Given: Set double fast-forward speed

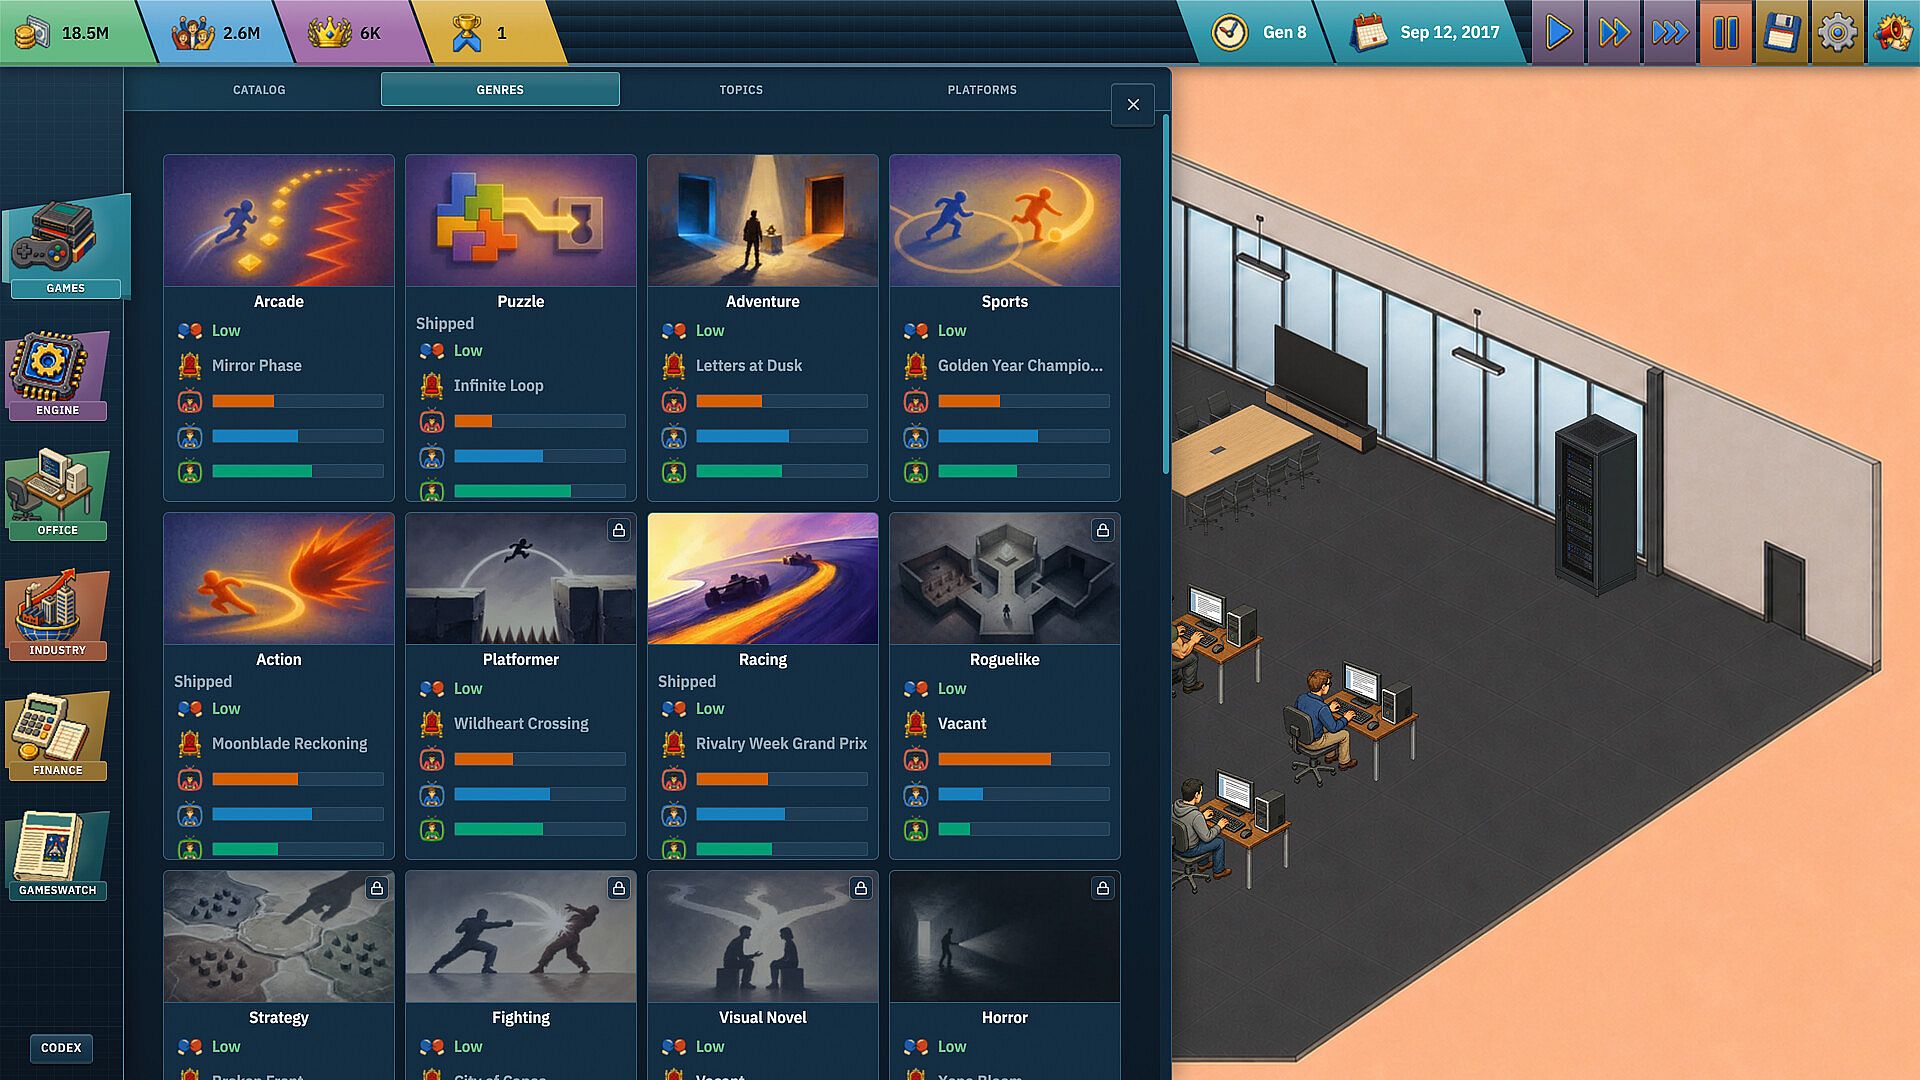Looking at the screenshot, I should tap(1614, 32).
